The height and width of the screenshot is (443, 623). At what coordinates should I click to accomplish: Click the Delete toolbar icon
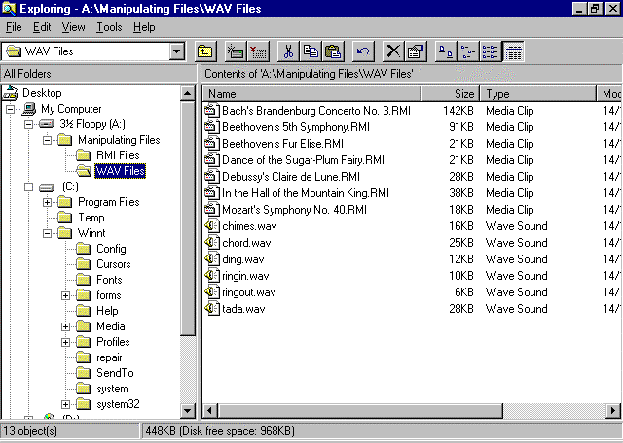click(394, 51)
